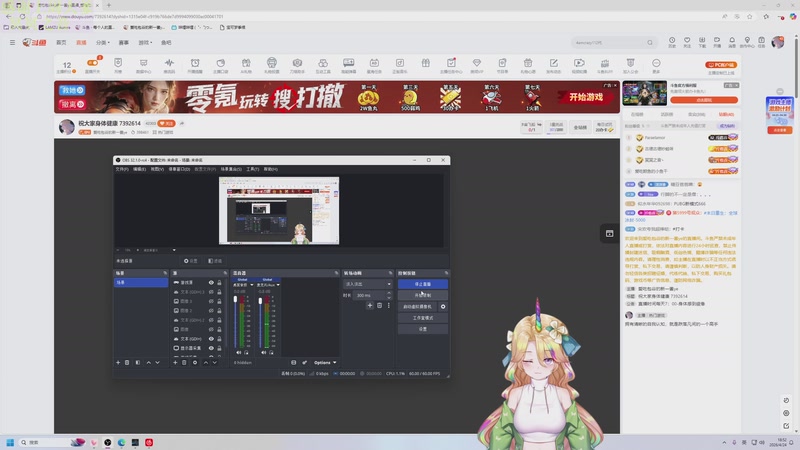This screenshot has width=800, height=450.
Task: Open 设置 from OBS controls panel
Action: pyautogui.click(x=422, y=329)
